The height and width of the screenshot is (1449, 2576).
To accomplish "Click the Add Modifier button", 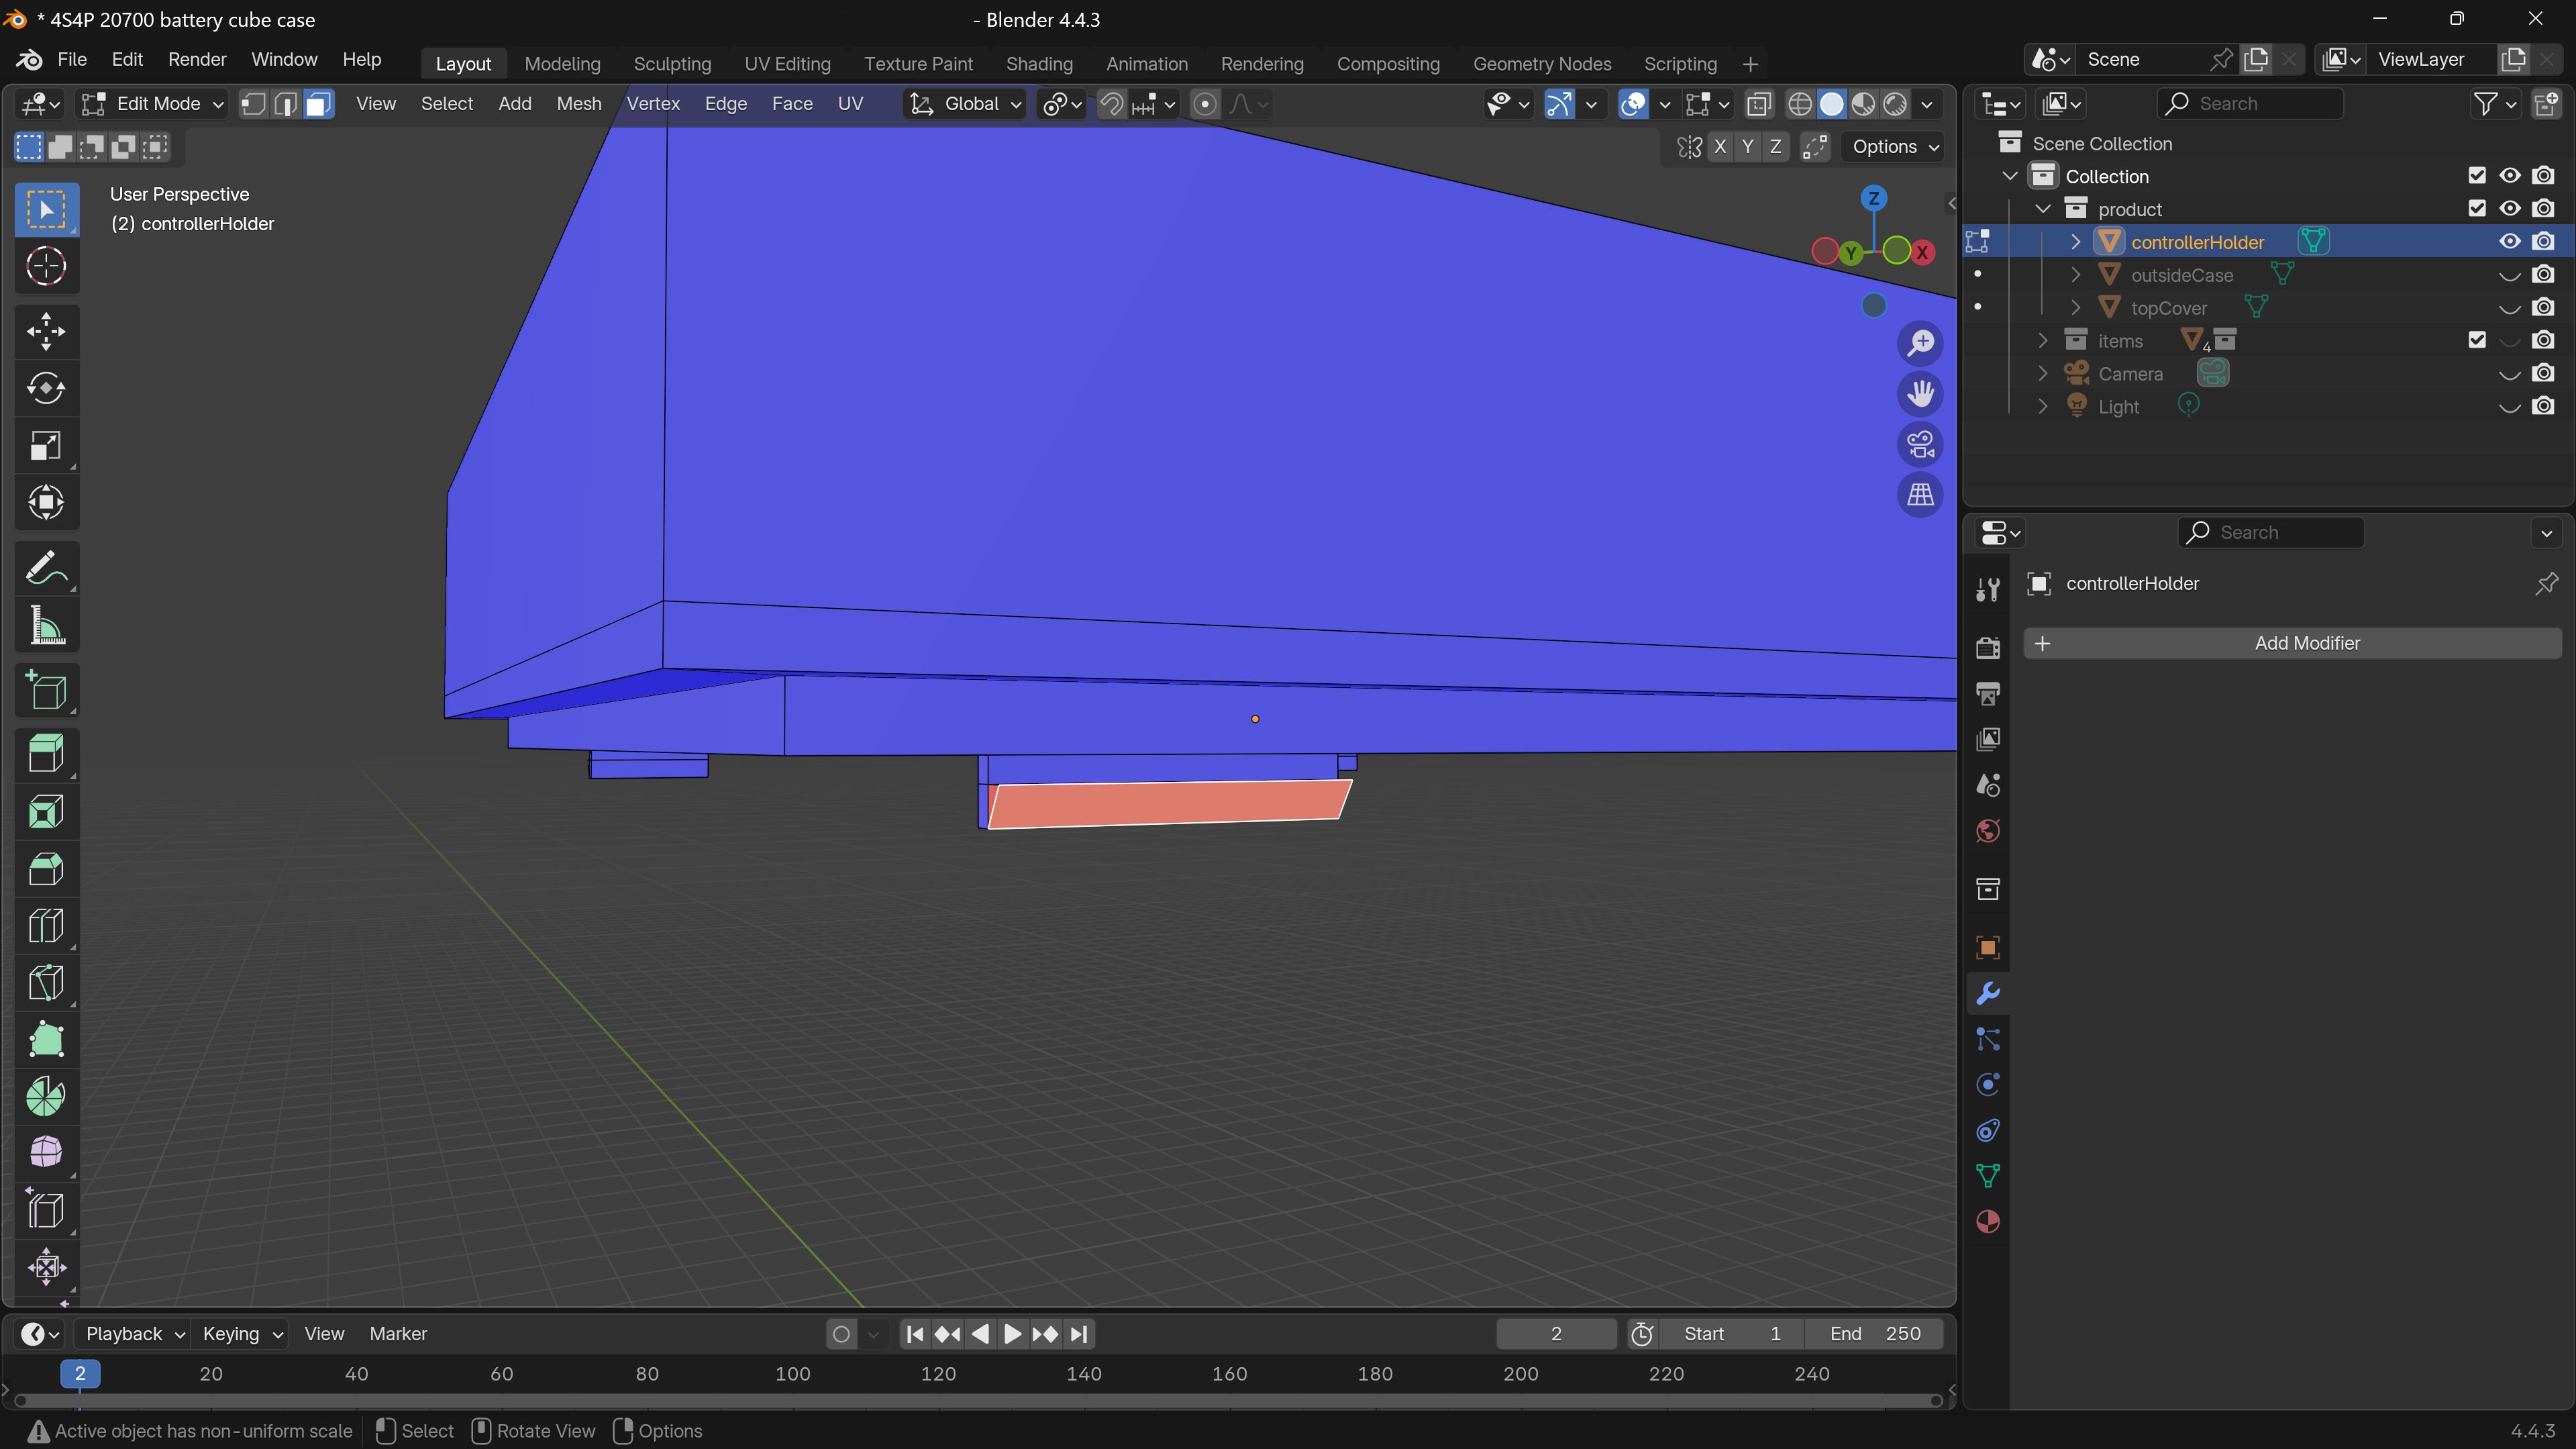I will pos(2292,643).
